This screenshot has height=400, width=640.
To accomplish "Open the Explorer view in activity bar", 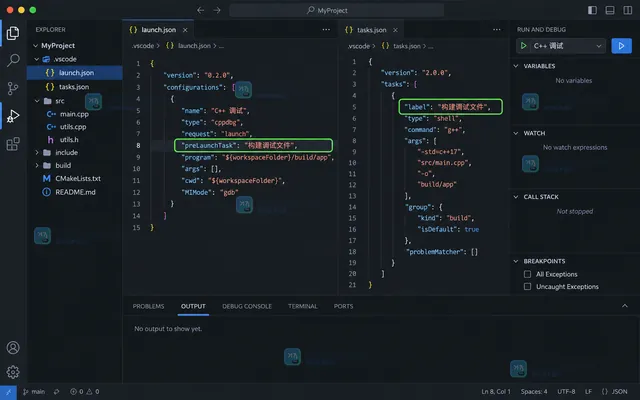I will tap(13, 33).
